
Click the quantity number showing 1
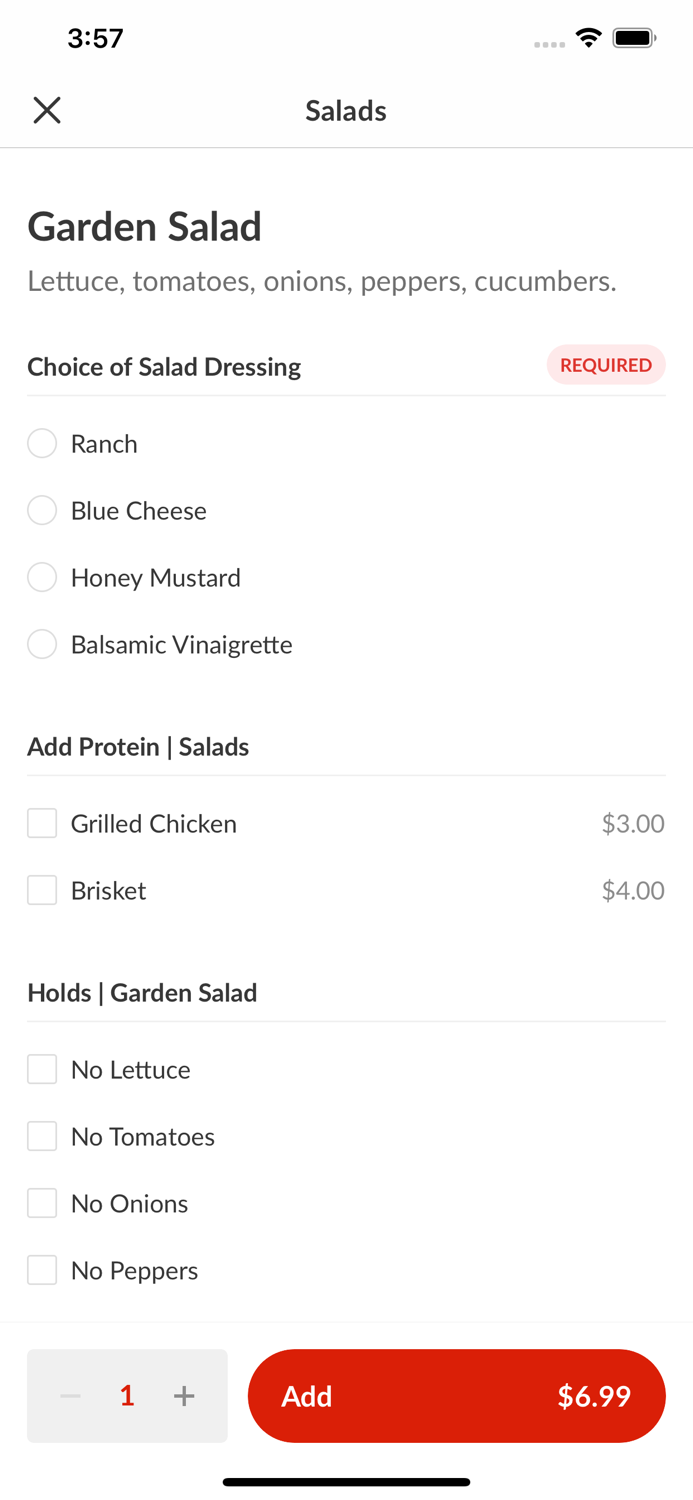127,1395
